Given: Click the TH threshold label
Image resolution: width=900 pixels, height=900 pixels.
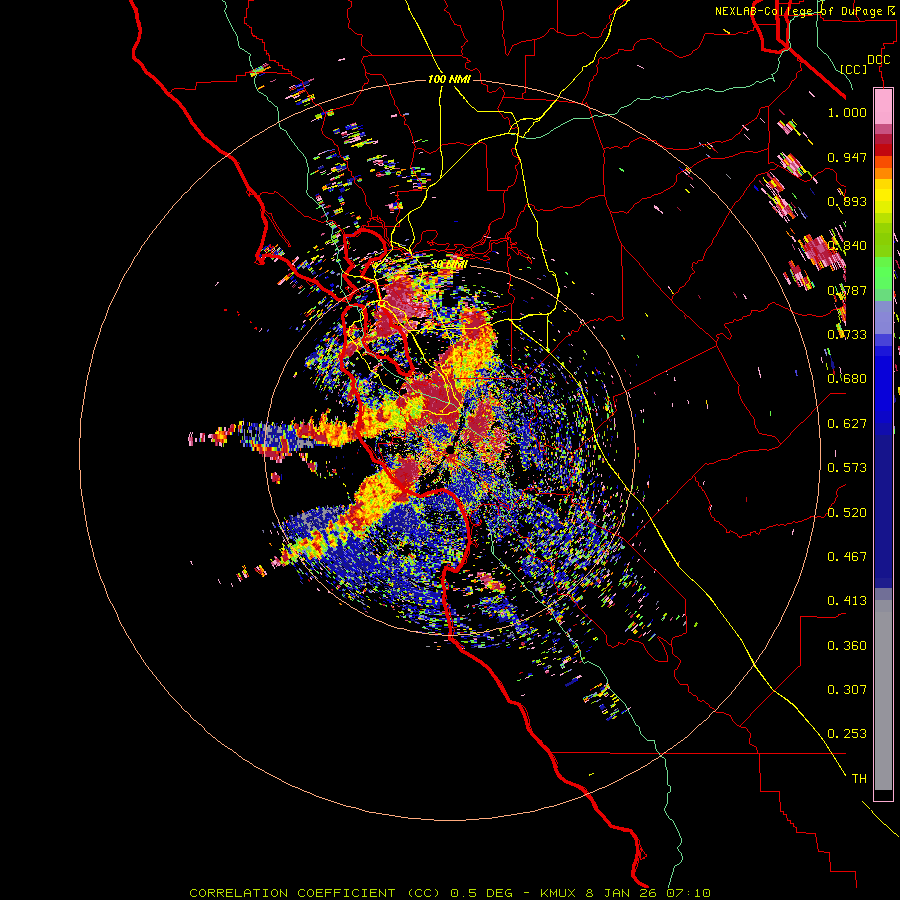Looking at the screenshot, I should point(859,779).
